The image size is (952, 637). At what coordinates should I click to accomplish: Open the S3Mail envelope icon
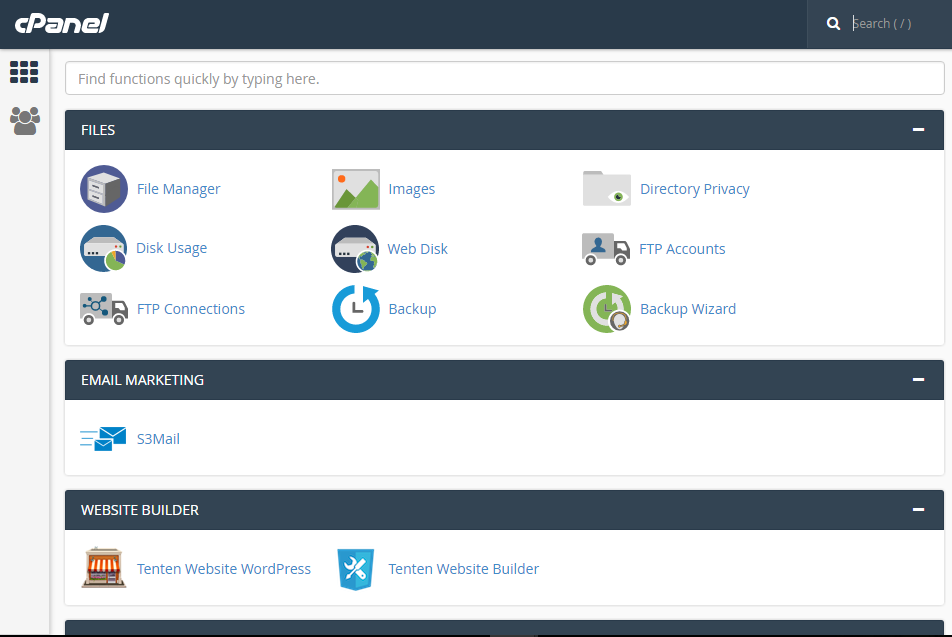point(103,438)
